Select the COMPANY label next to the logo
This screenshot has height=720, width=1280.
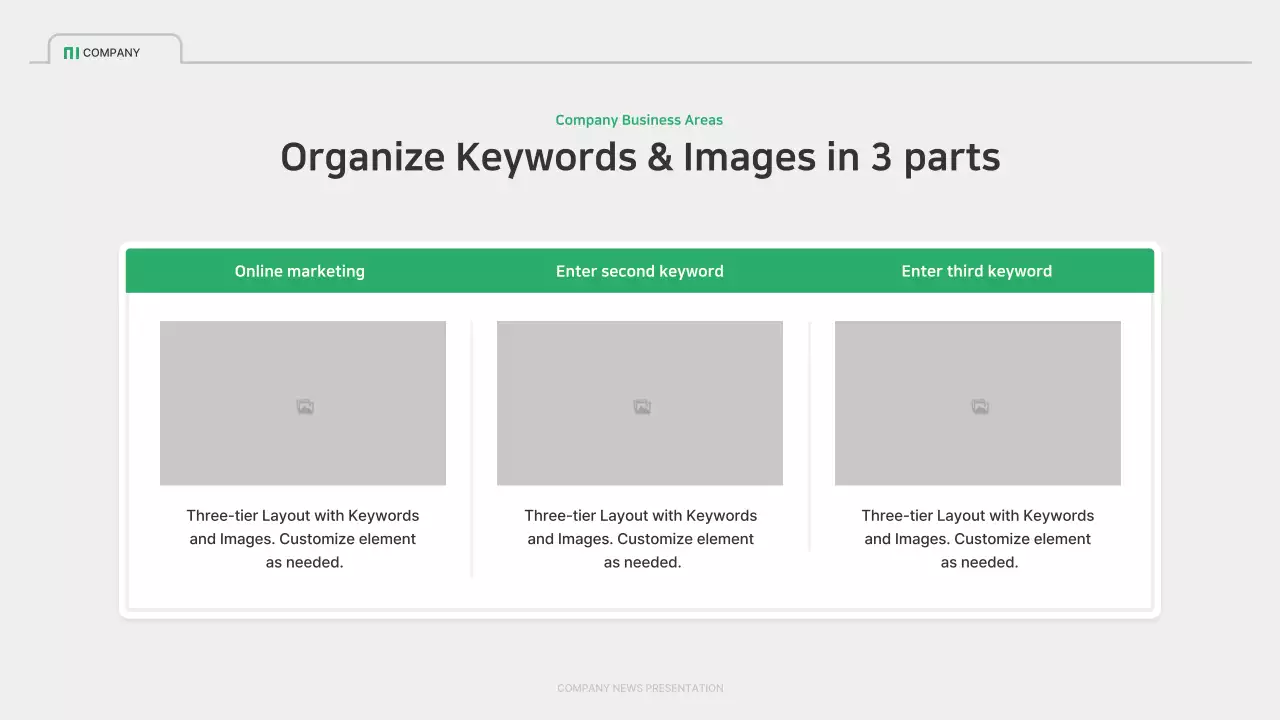111,53
